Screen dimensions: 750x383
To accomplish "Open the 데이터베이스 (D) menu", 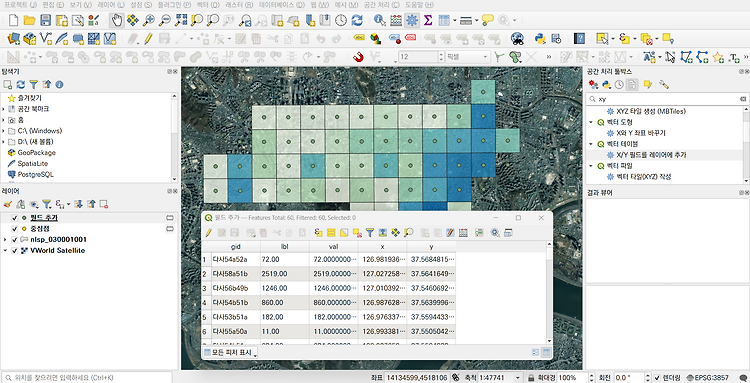I will point(282,5).
